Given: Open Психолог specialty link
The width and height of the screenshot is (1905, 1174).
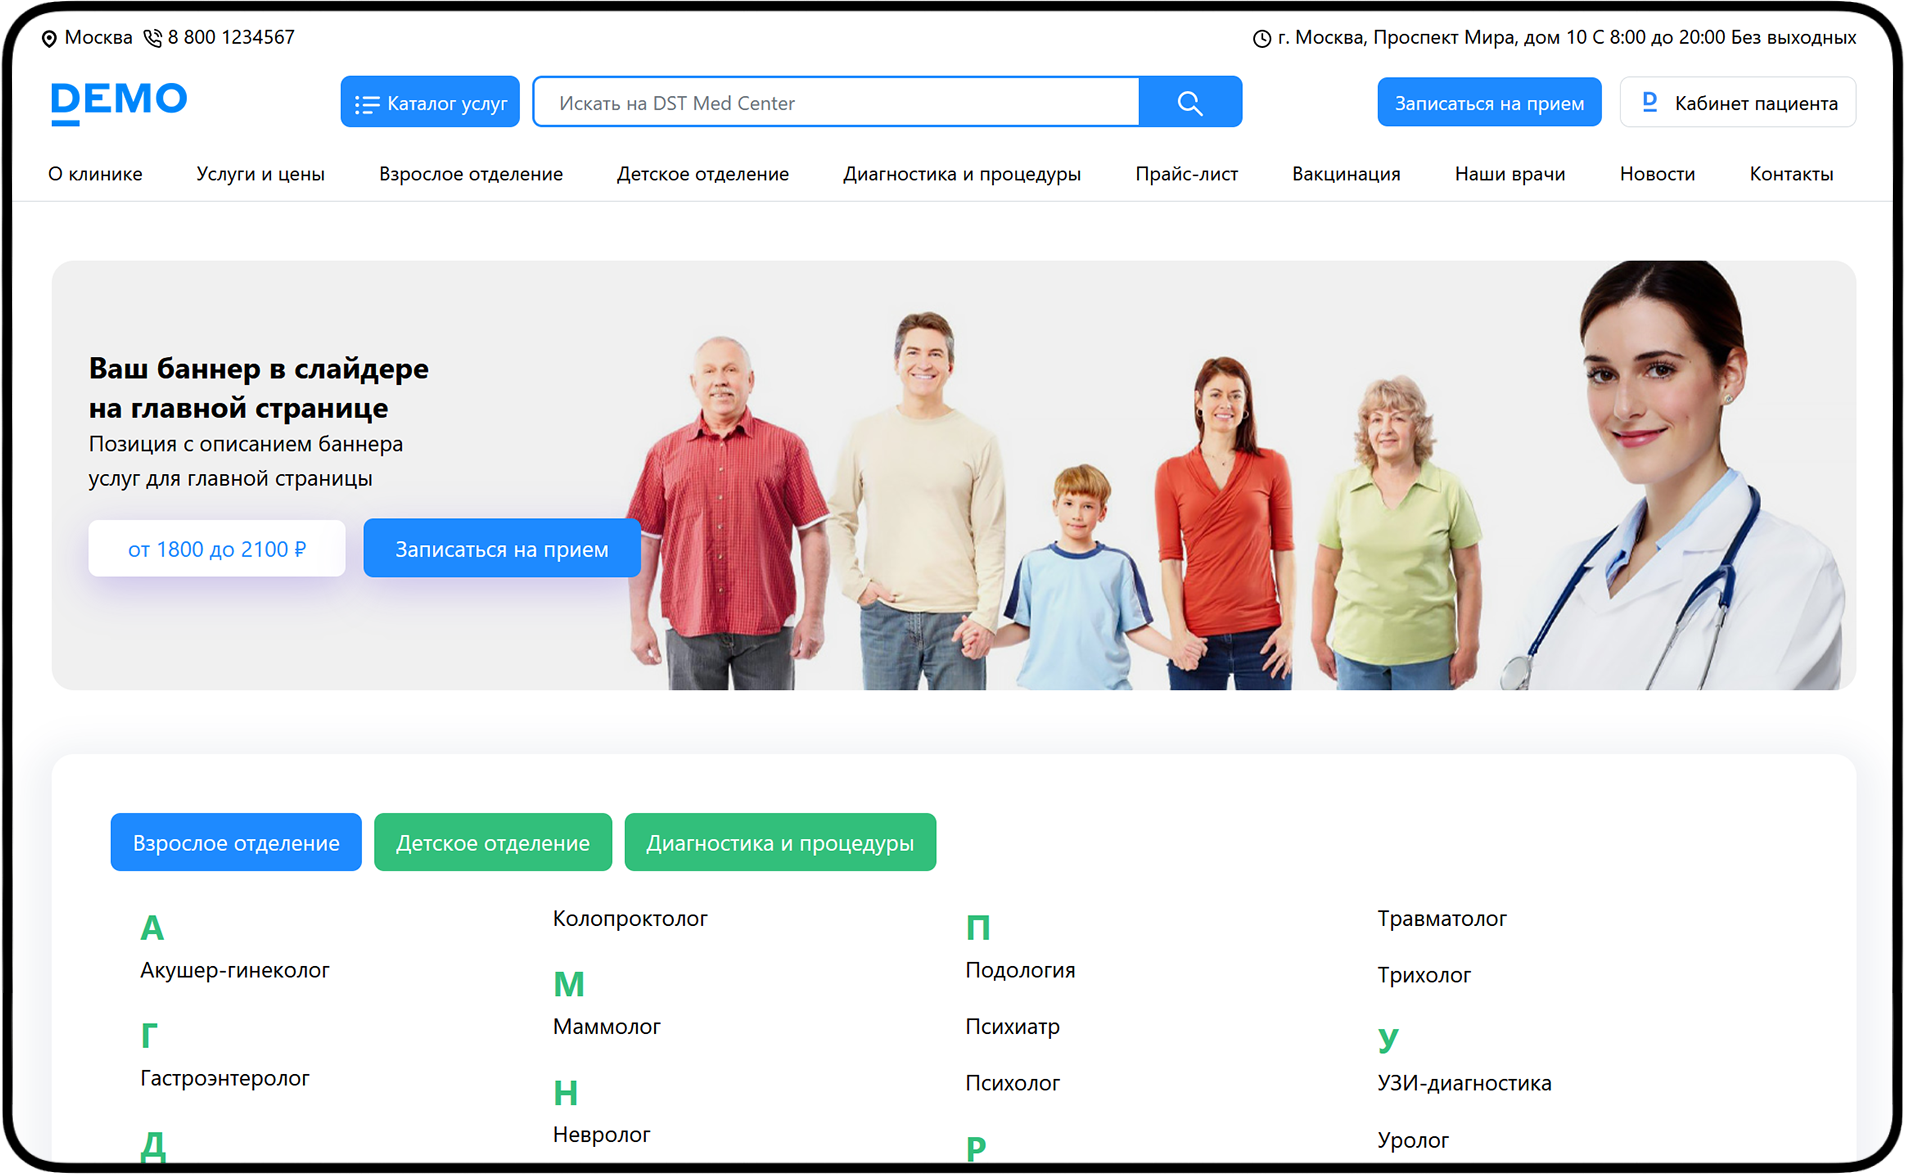Looking at the screenshot, I should tap(1012, 1082).
